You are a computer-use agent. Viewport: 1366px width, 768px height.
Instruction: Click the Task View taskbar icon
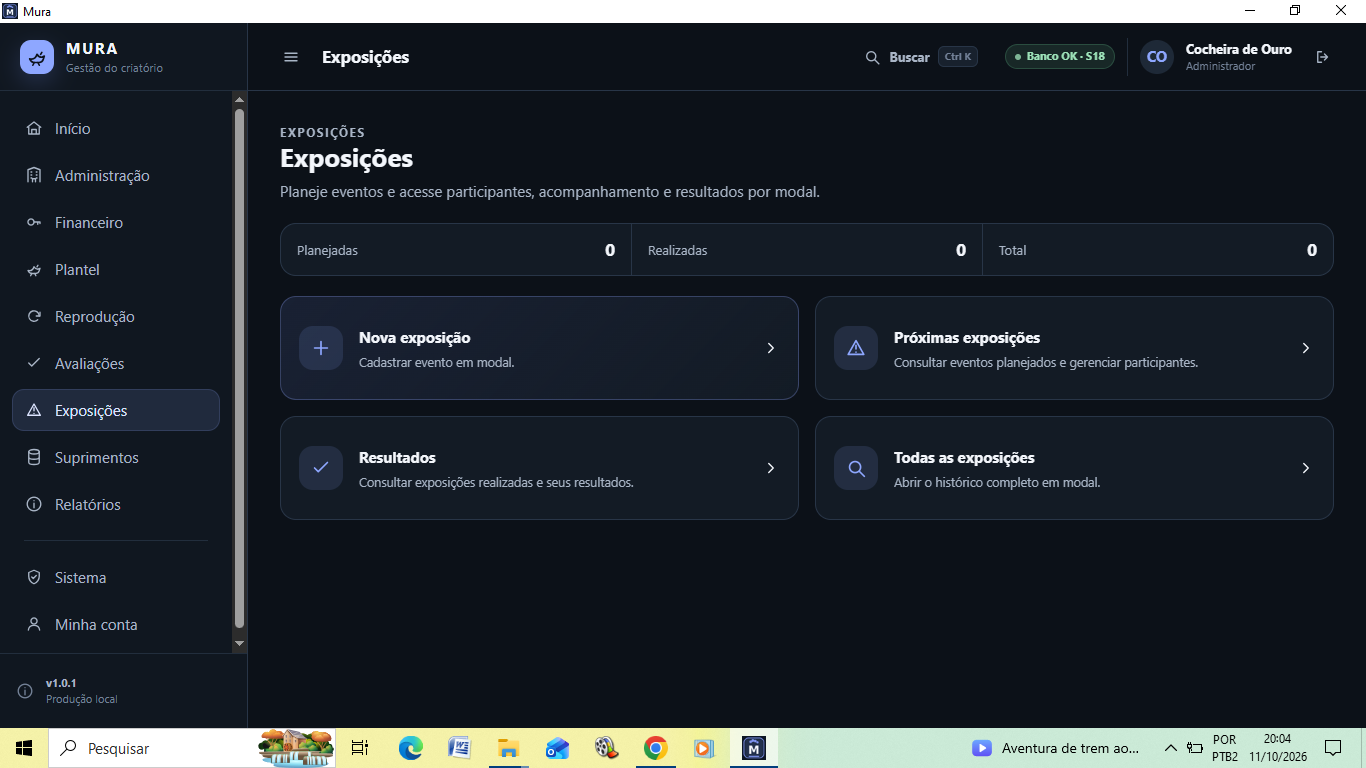[x=360, y=748]
